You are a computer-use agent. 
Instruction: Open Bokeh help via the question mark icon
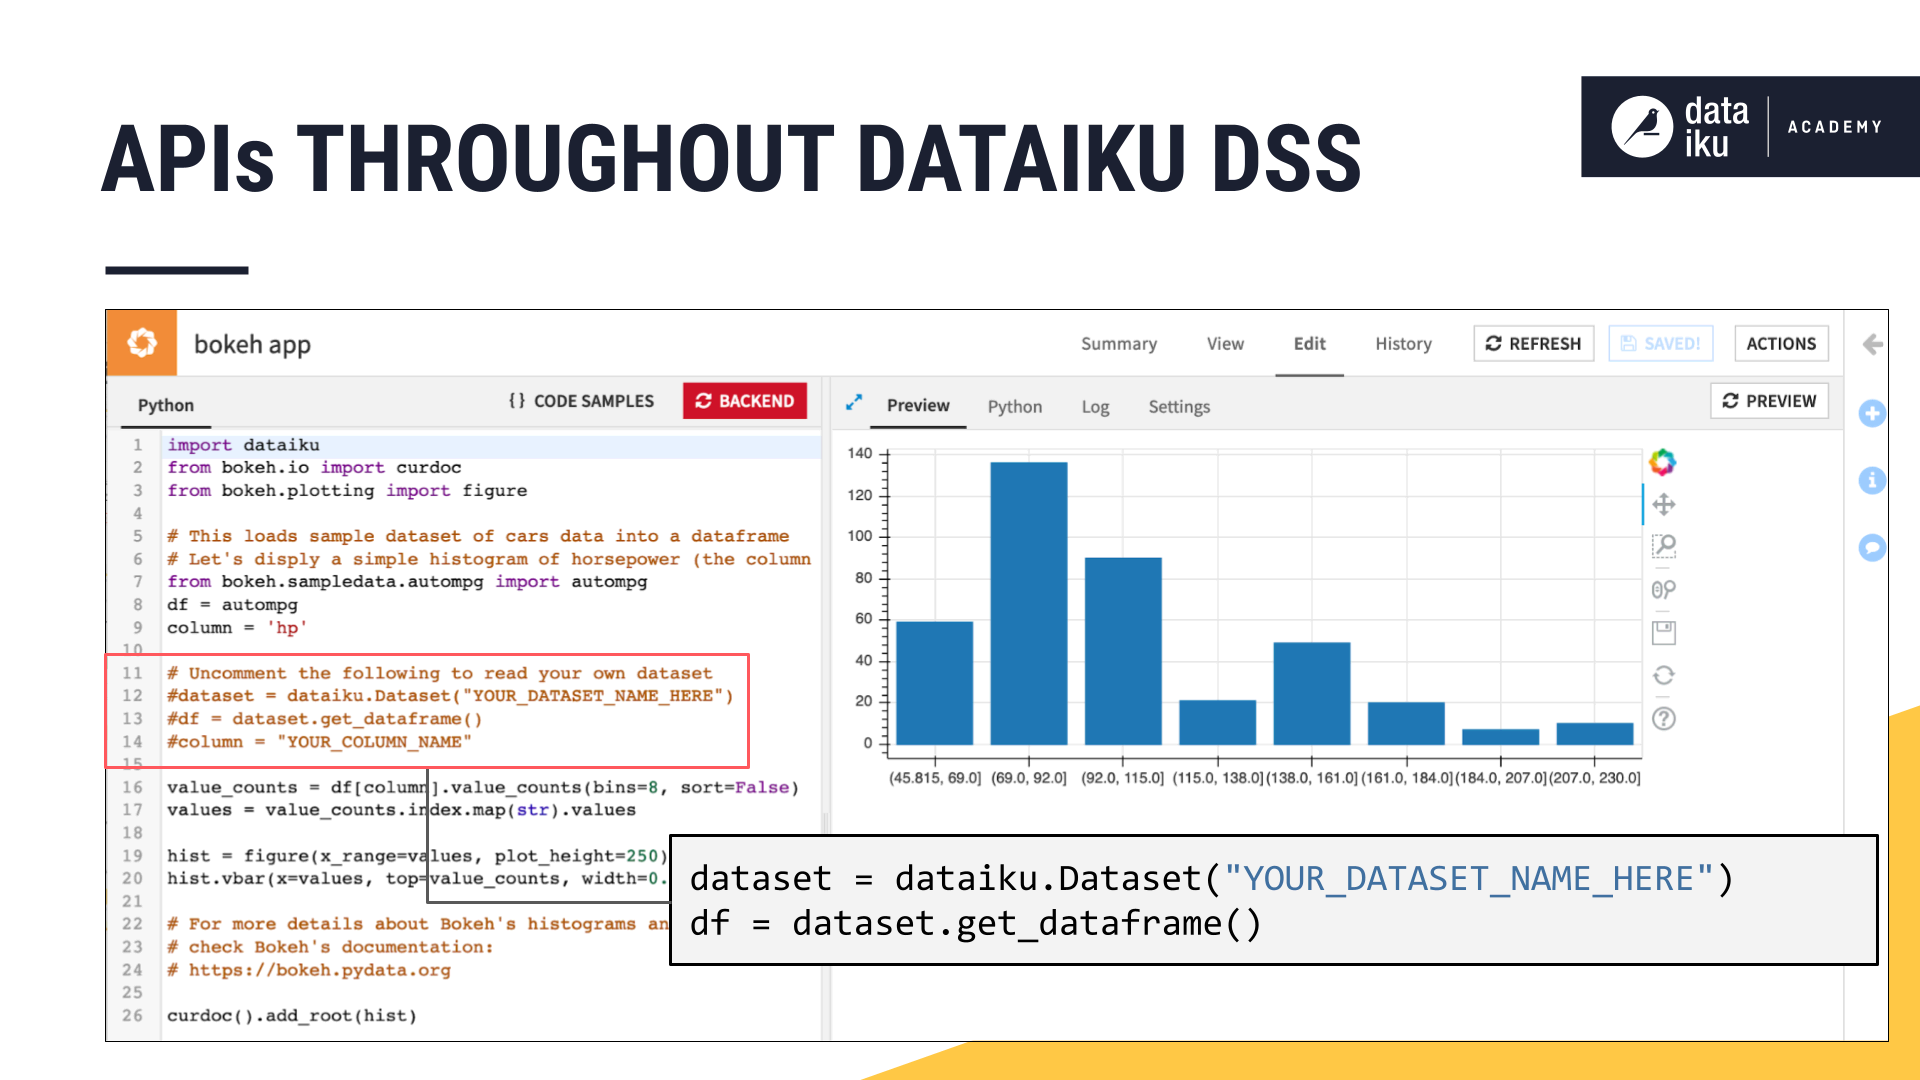coord(1663,719)
